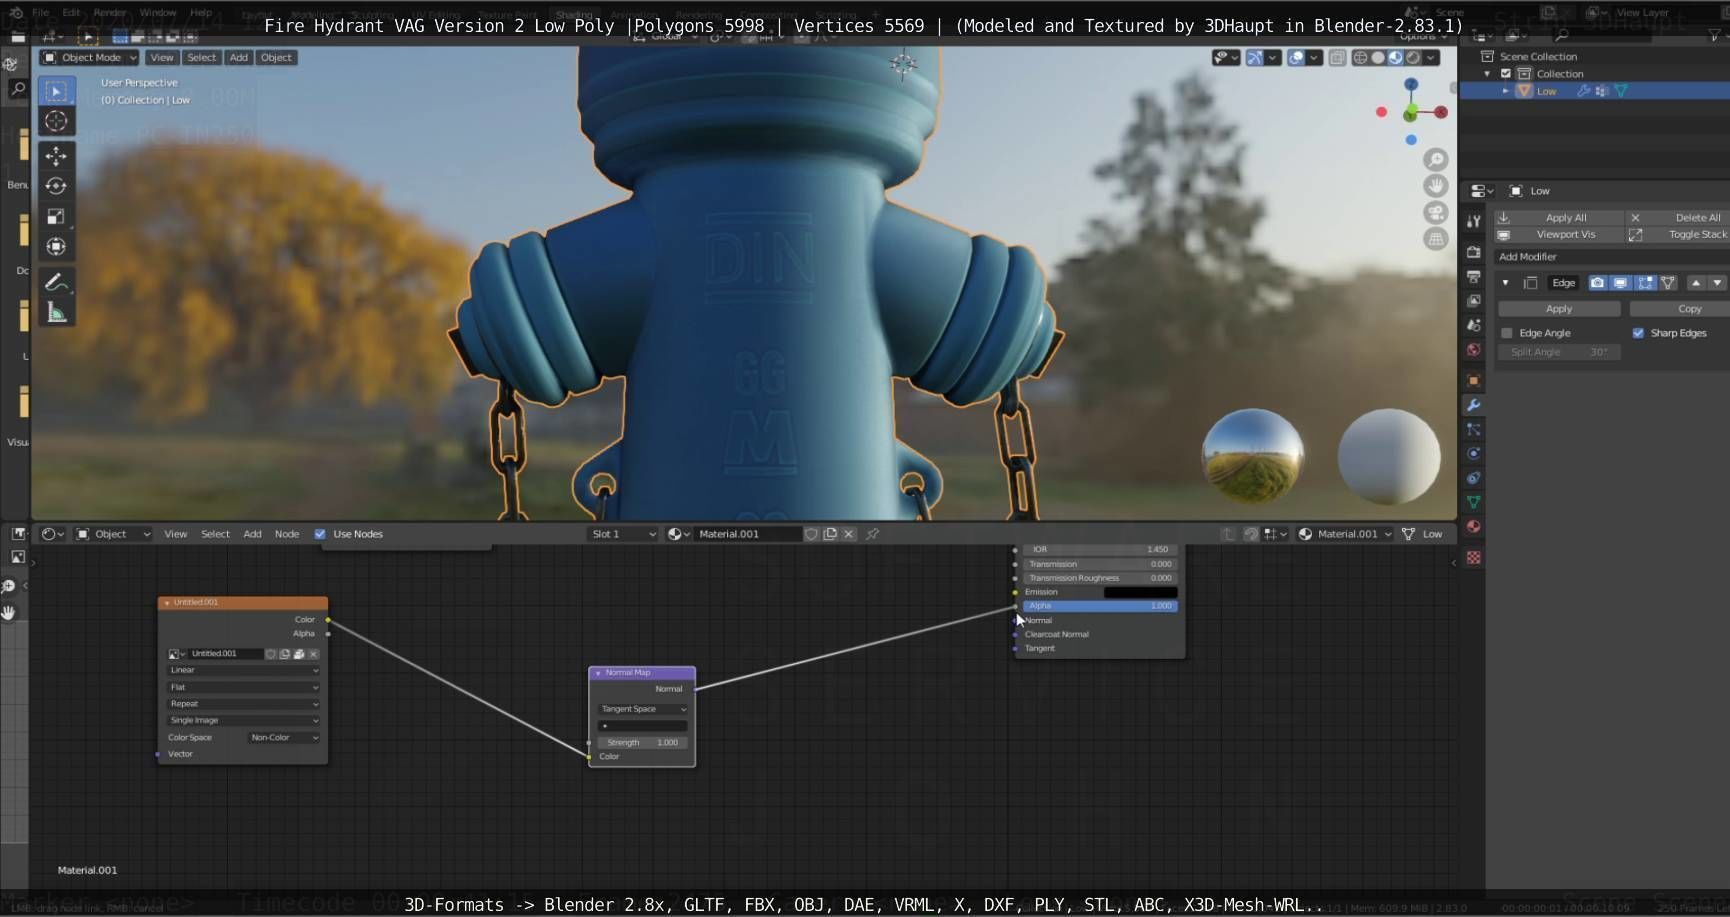
Task: Open the Modifier properties wrench tab
Action: click(1473, 405)
